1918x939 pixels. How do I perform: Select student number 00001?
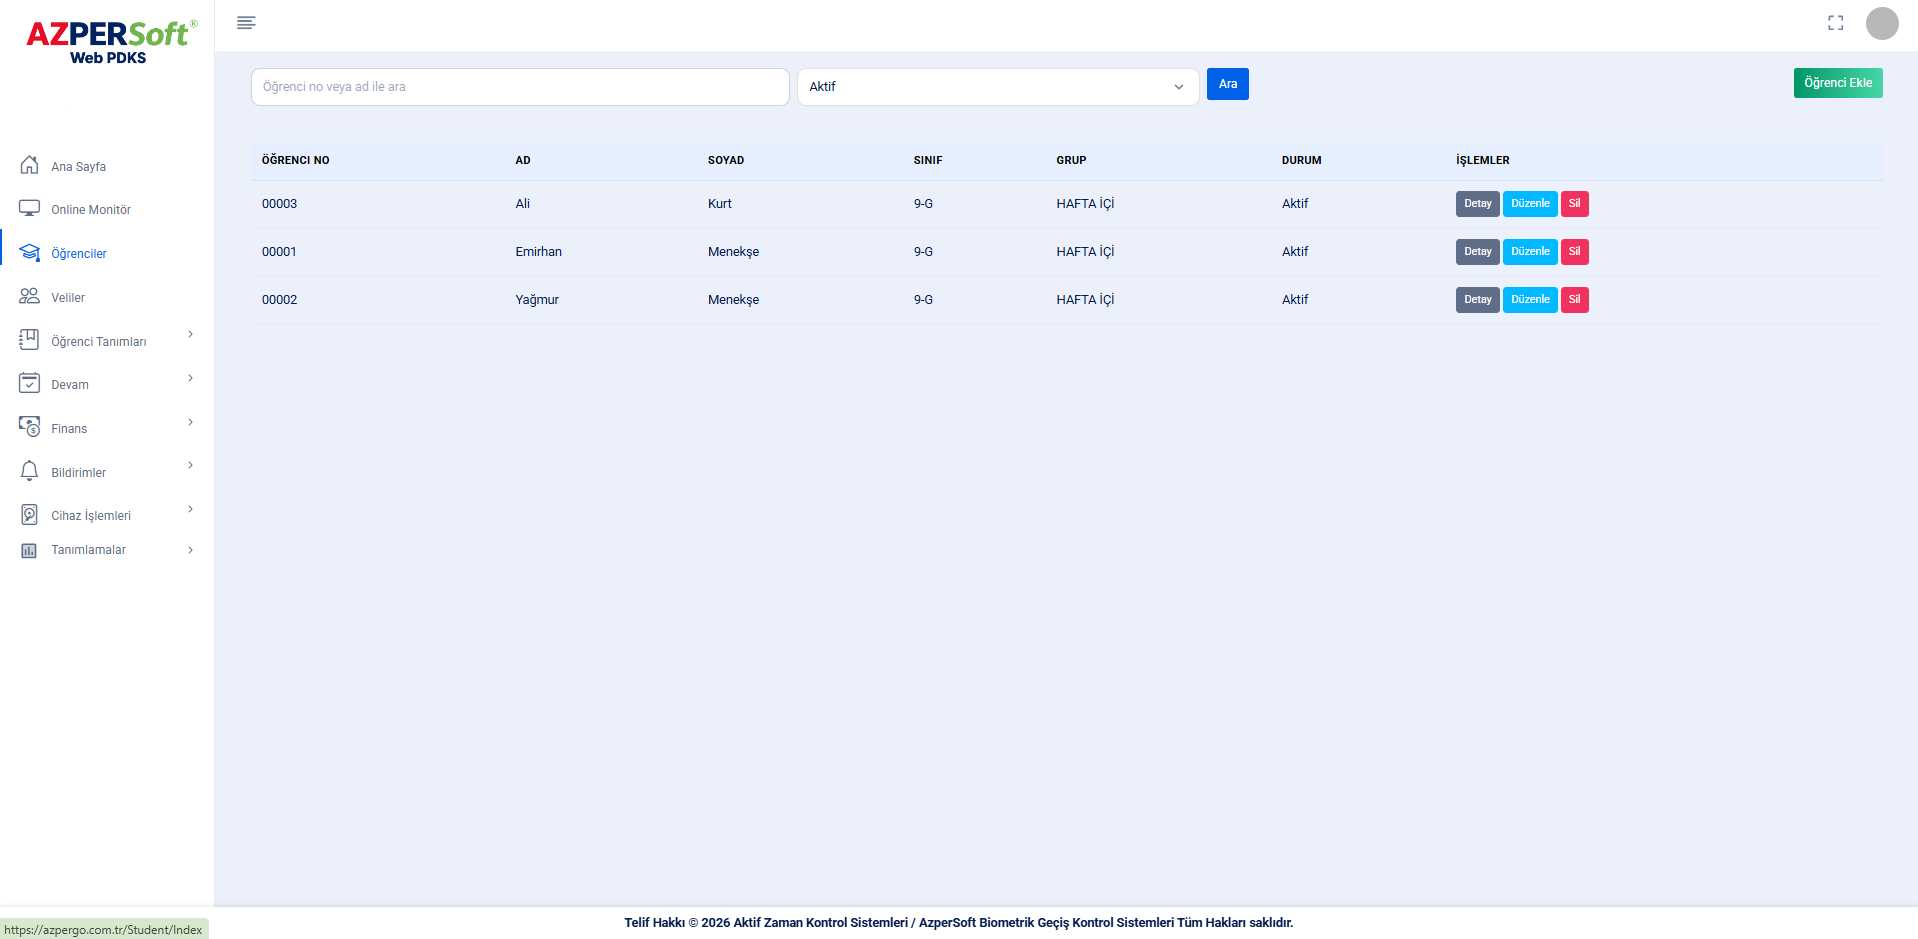279,252
